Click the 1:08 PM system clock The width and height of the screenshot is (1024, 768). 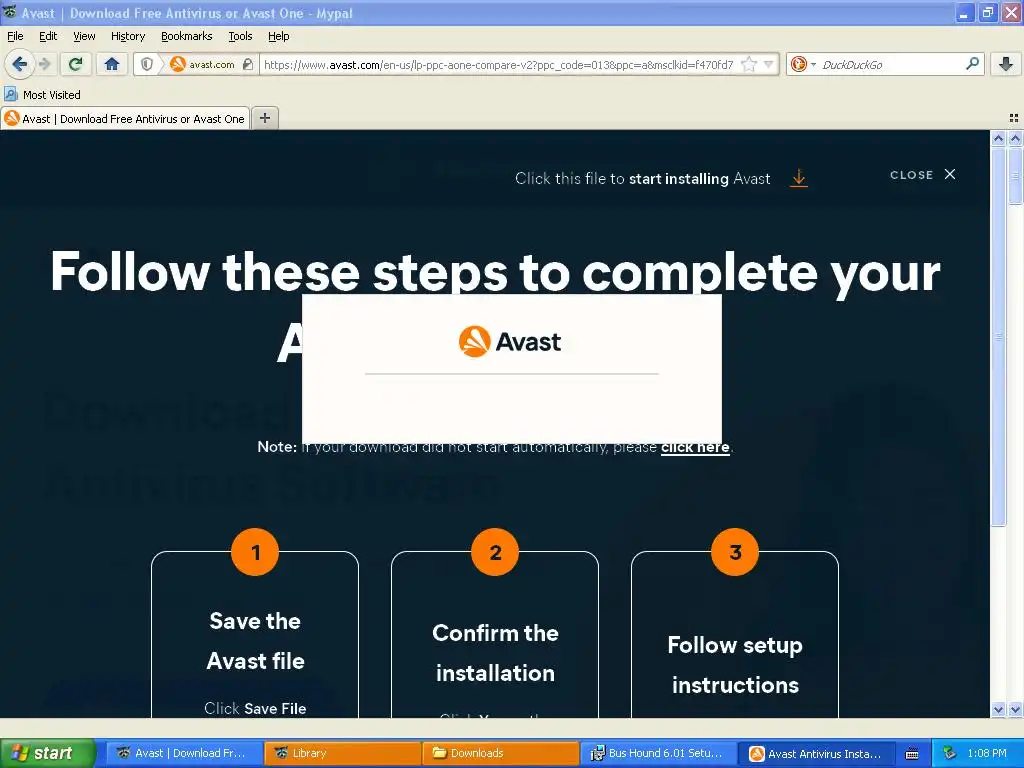[987, 753]
